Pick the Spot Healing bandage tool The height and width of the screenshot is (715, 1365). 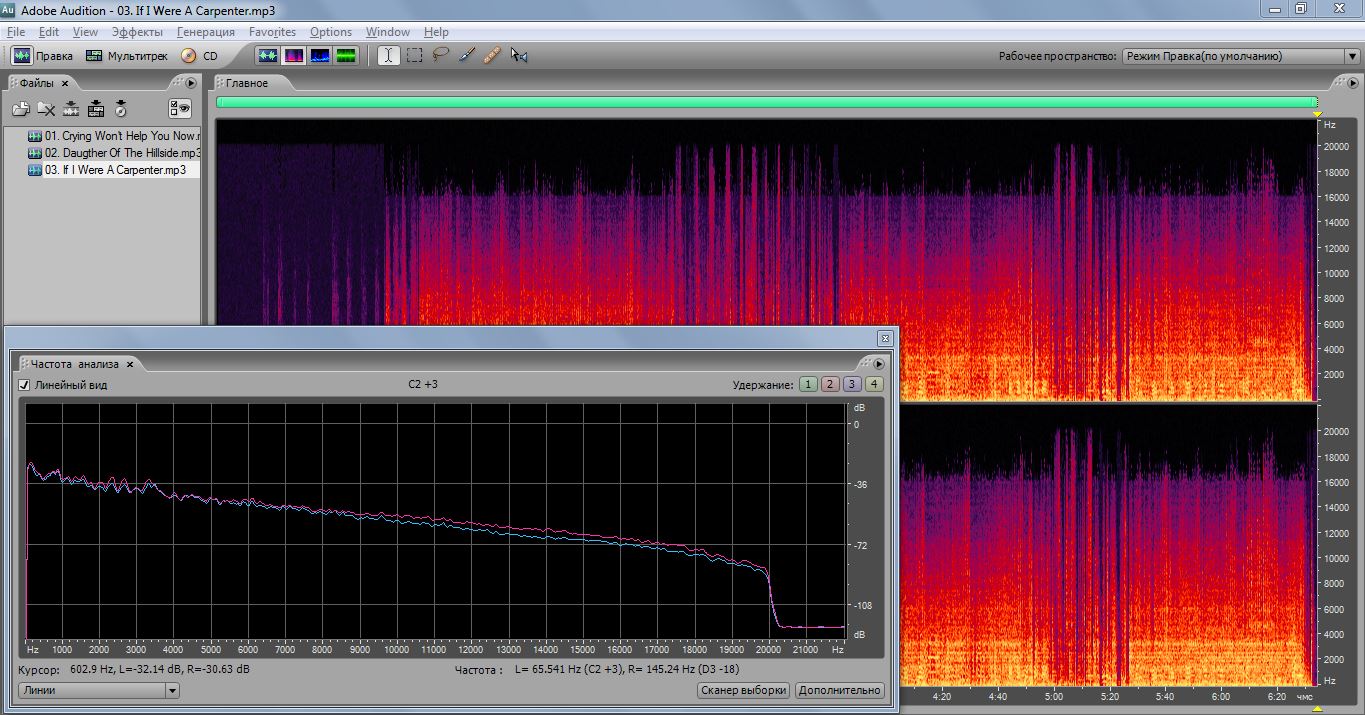click(x=491, y=56)
